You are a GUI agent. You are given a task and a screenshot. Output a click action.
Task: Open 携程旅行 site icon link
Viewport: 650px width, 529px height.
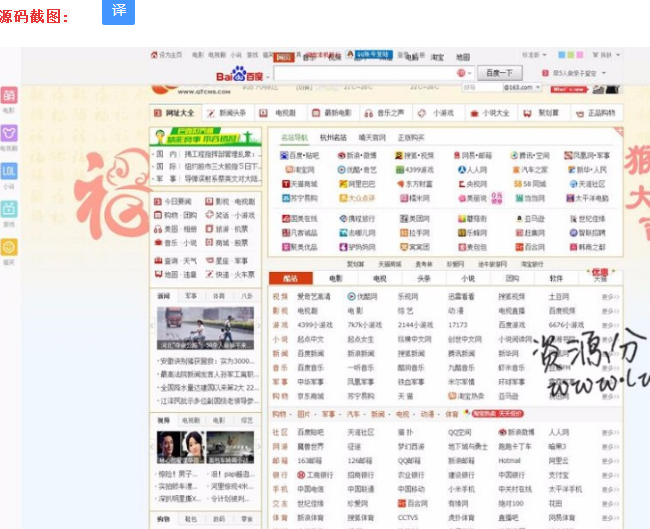pos(357,218)
